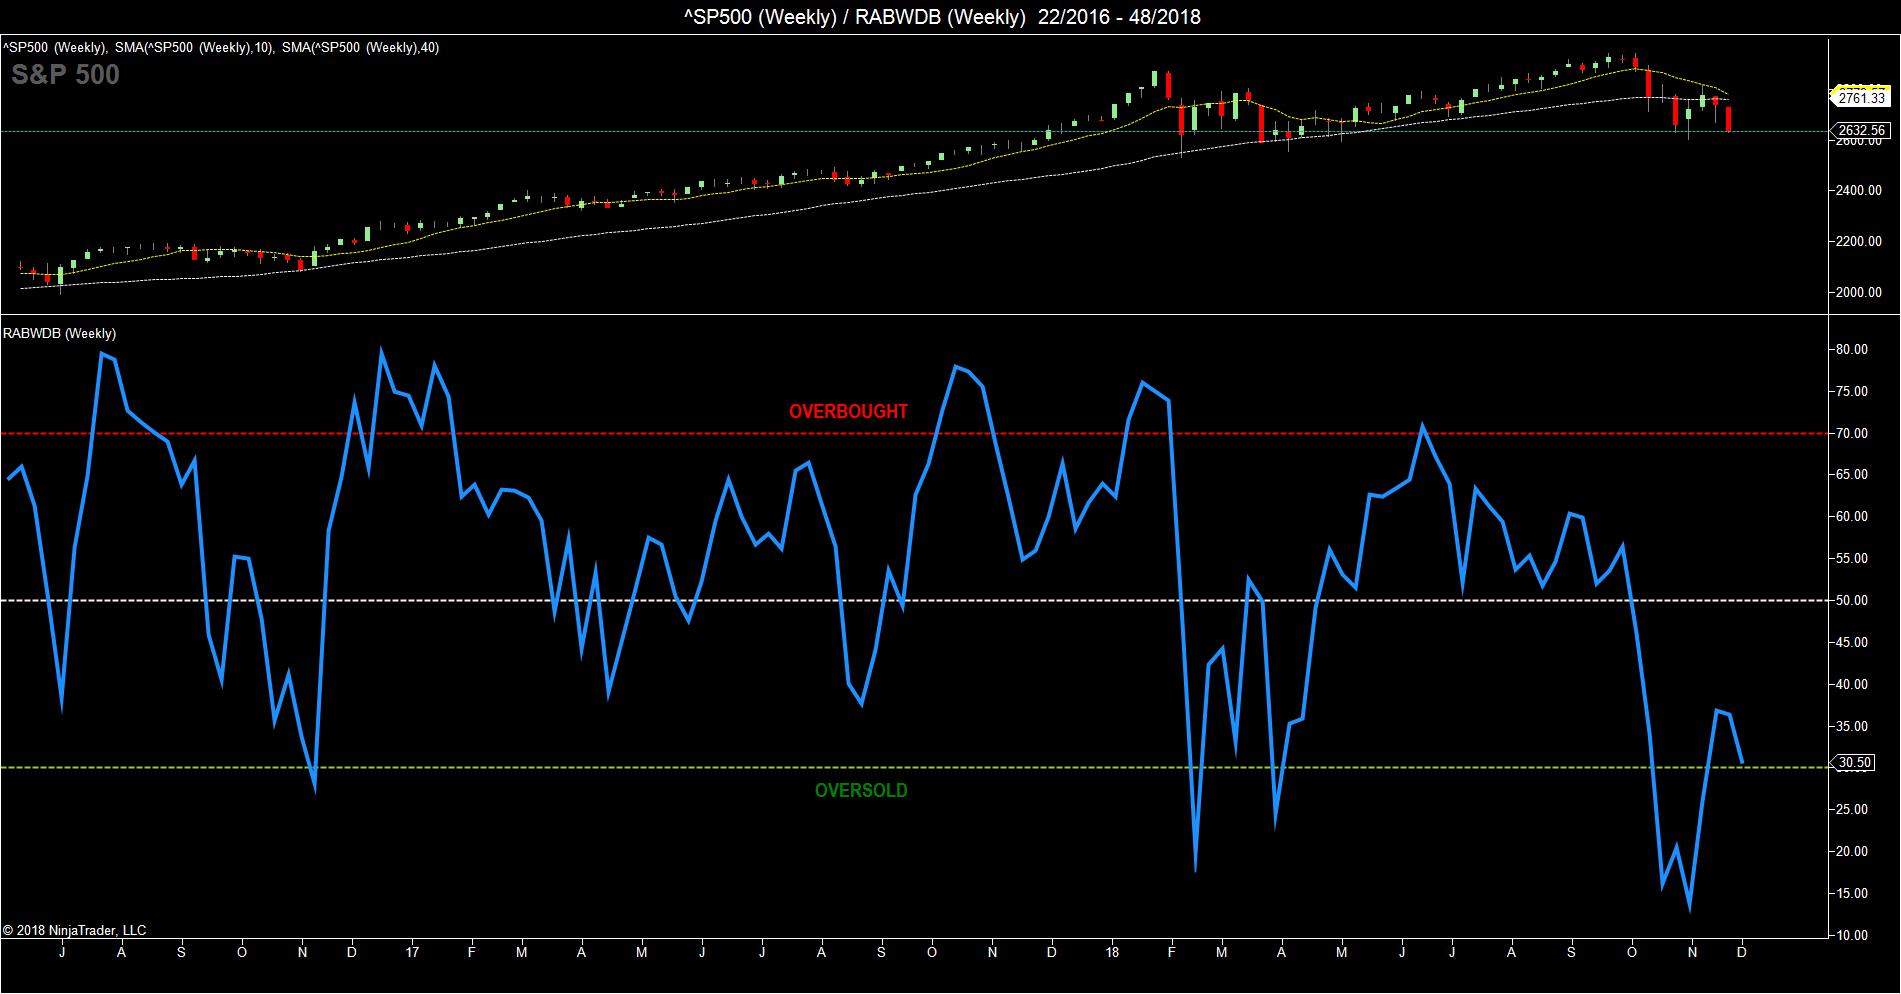Click the "17" year label on time axis
Viewport: 1901px width, 994px height.
tap(412, 953)
